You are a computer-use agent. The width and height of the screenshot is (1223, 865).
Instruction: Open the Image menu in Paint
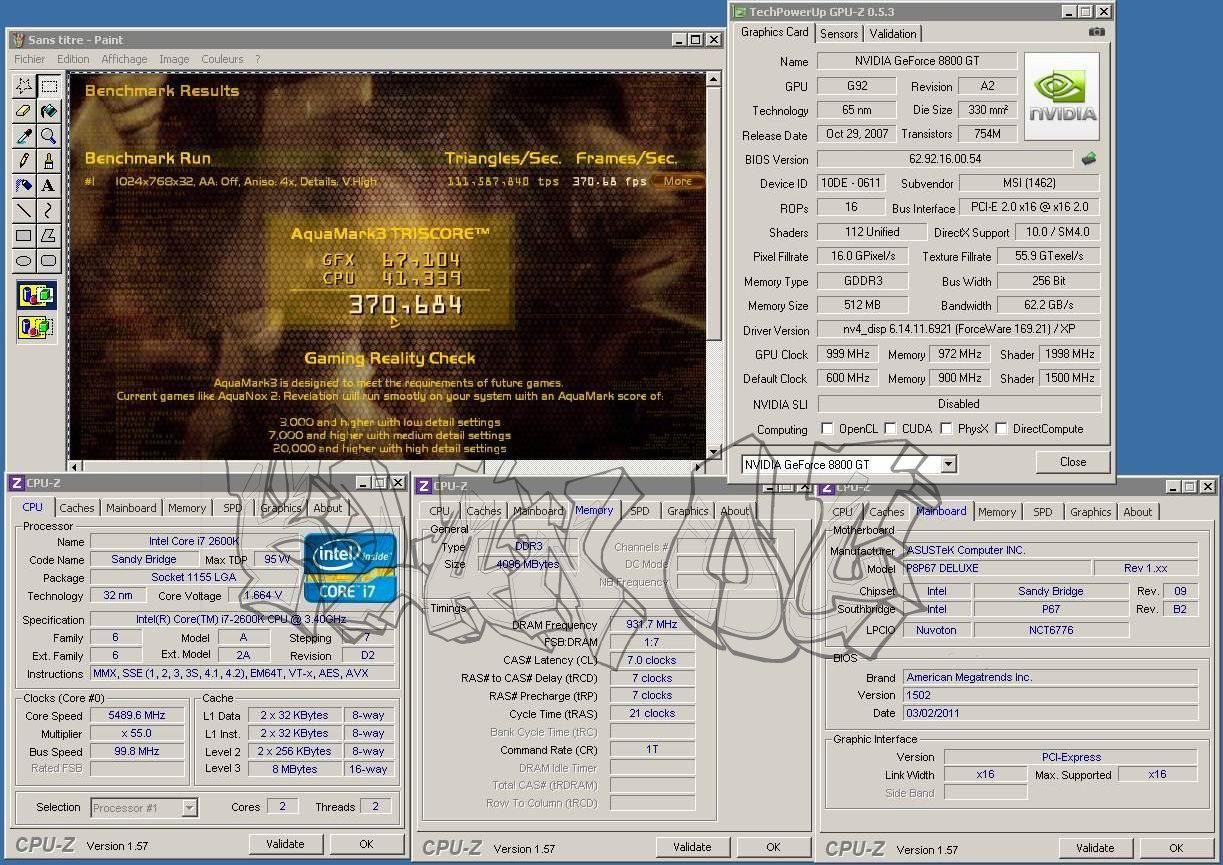pyautogui.click(x=174, y=59)
